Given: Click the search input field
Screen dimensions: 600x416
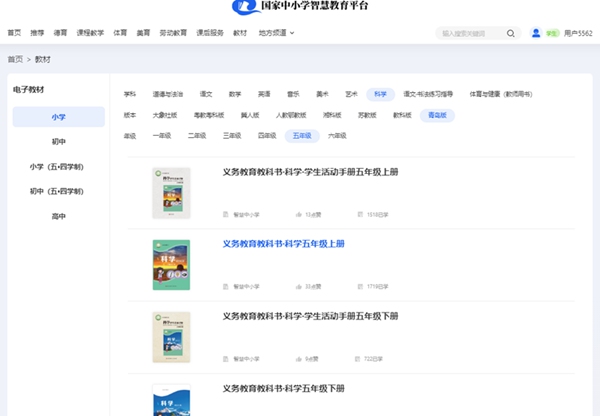Looking at the screenshot, I should tap(470, 33).
